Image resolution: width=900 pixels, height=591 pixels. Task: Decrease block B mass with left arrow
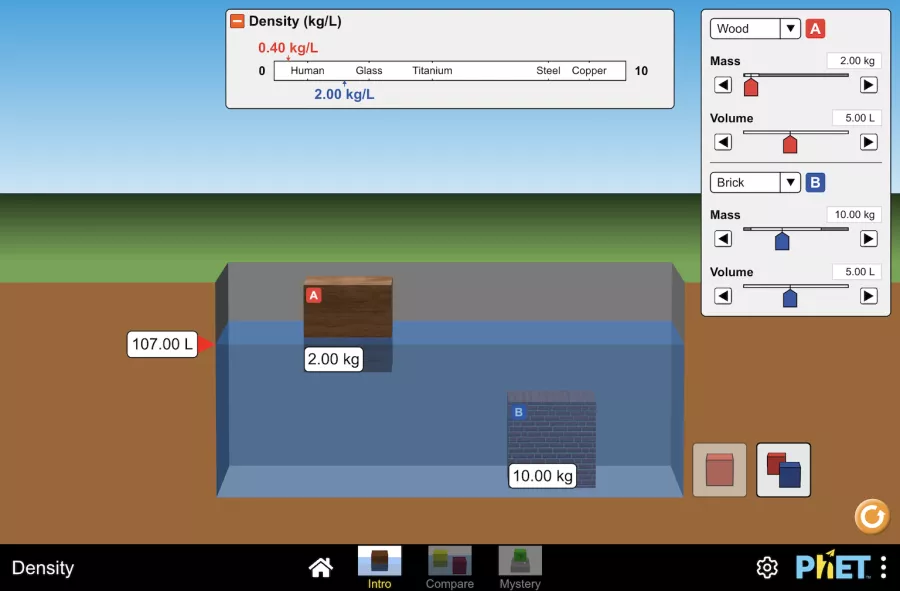723,238
